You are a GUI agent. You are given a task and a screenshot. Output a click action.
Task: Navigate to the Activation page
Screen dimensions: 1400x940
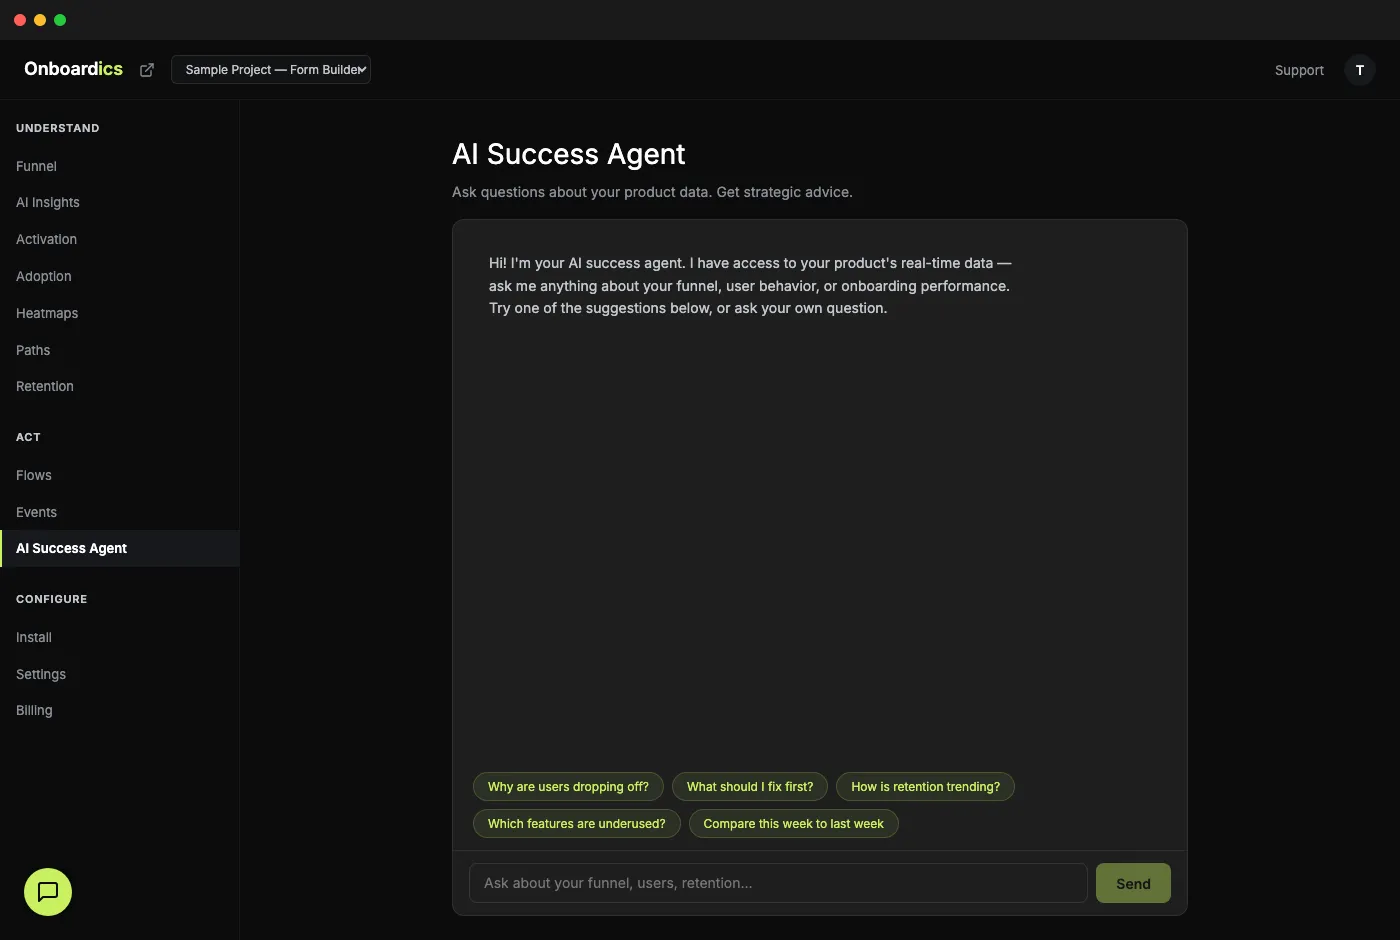(x=46, y=239)
